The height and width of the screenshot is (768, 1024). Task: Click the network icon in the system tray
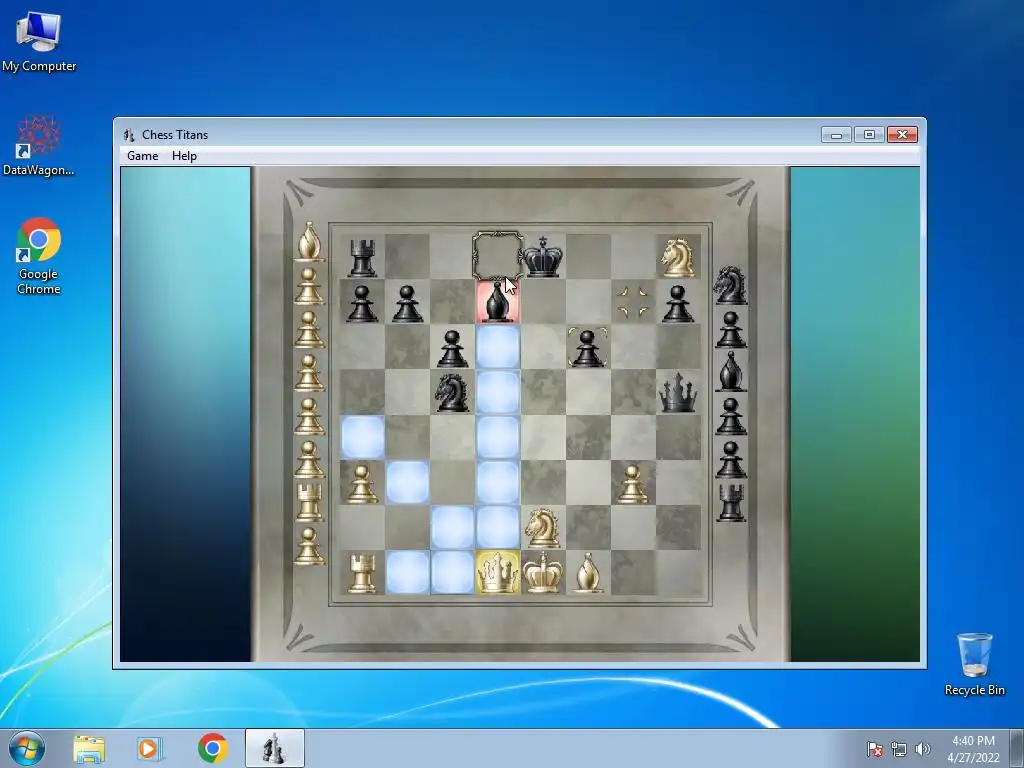coord(899,749)
